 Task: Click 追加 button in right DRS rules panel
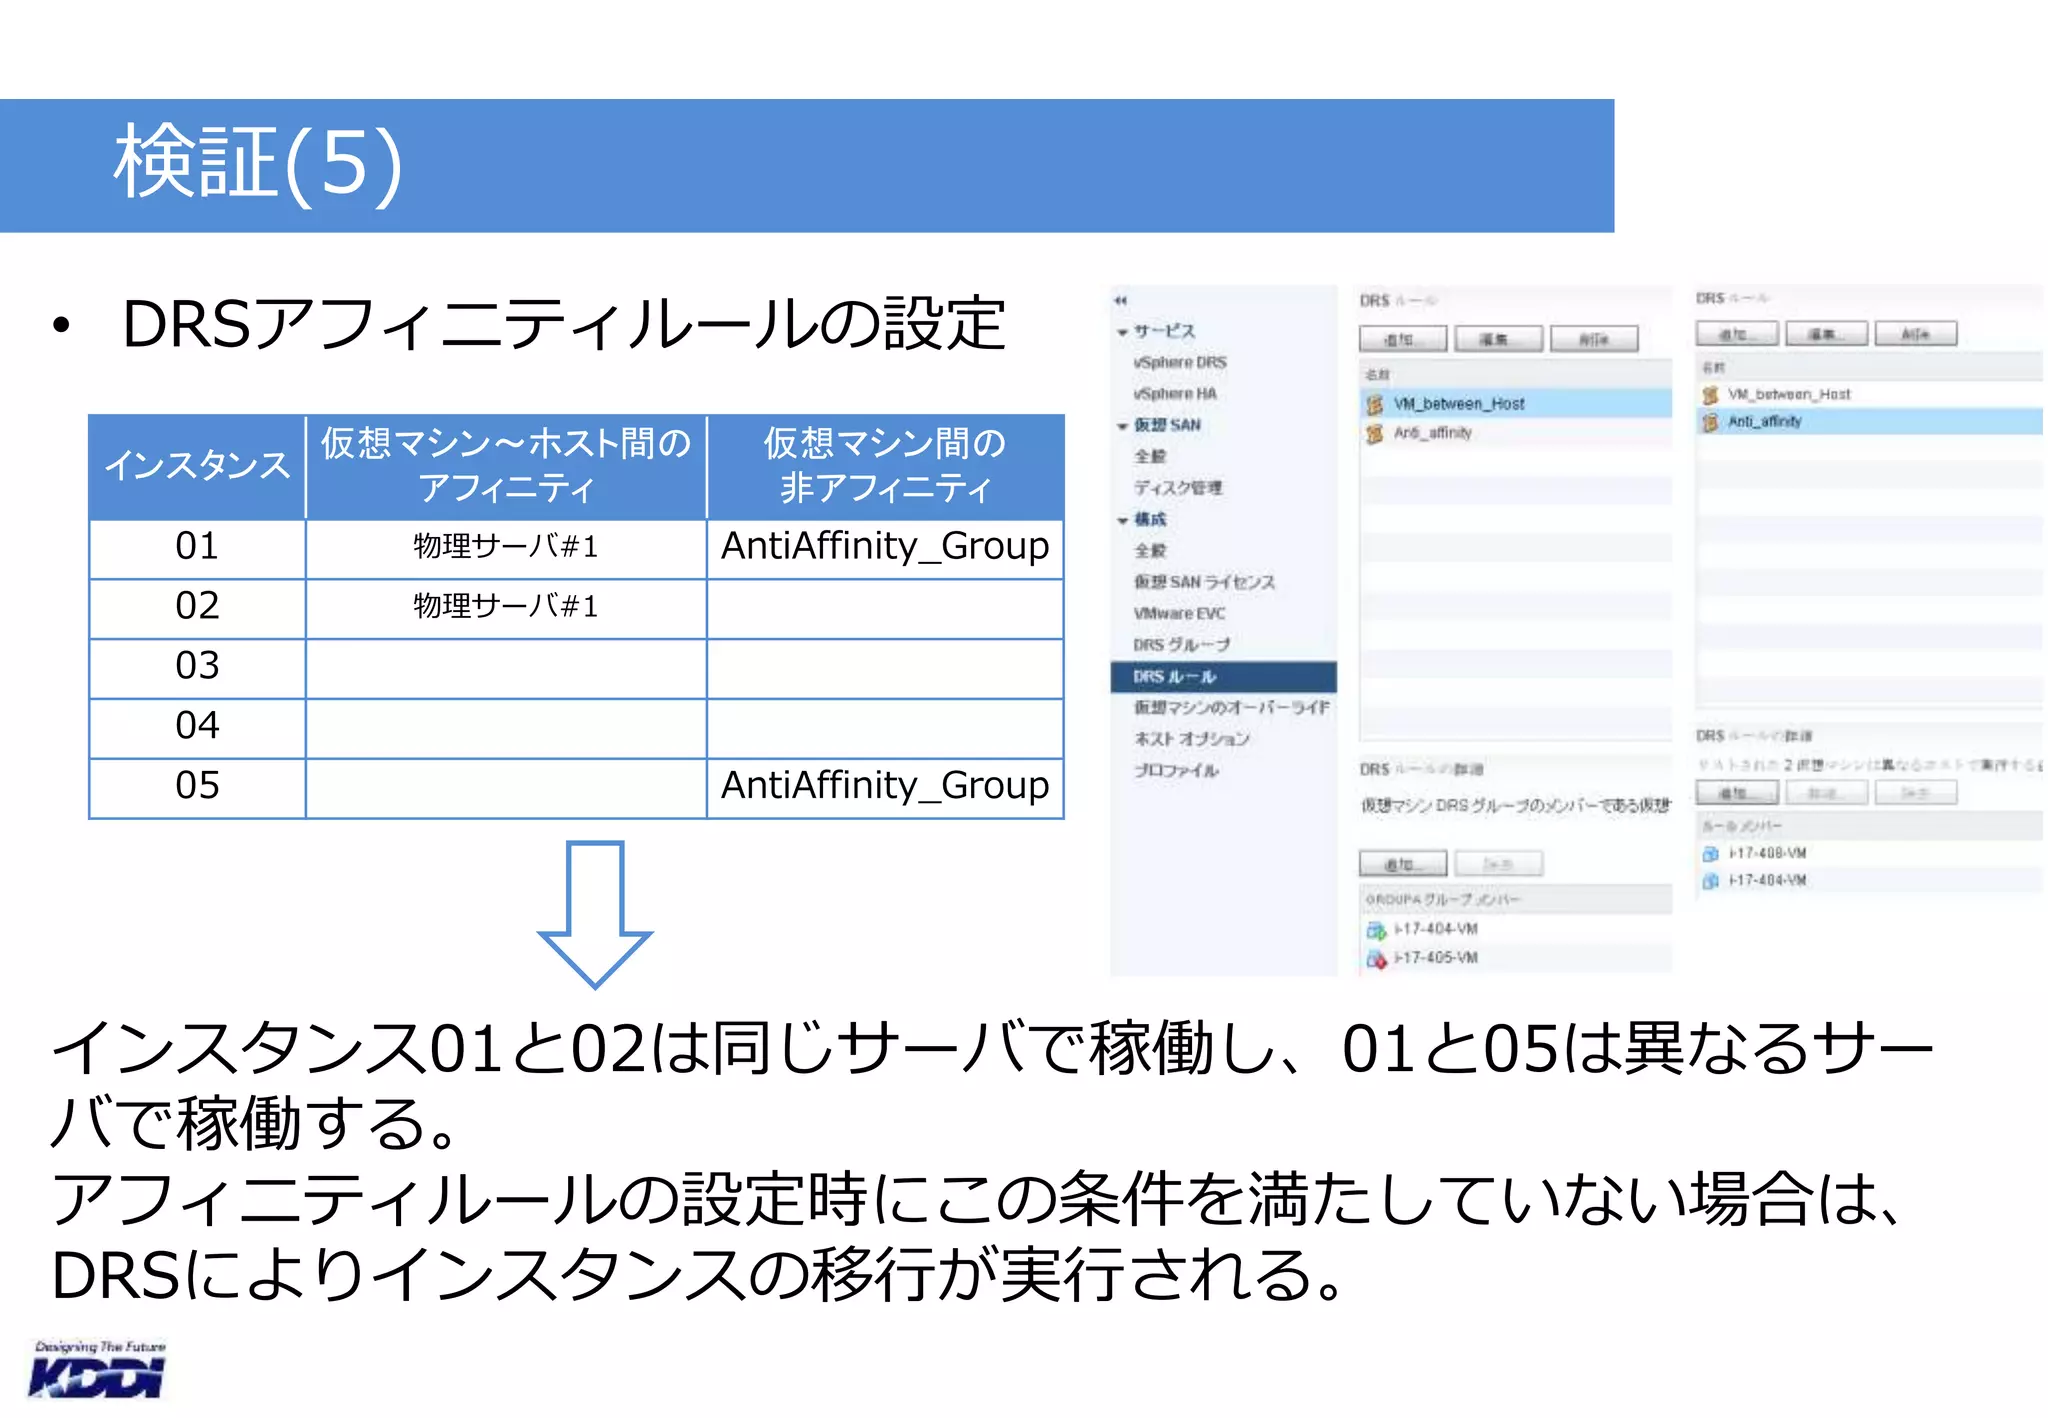[1737, 334]
